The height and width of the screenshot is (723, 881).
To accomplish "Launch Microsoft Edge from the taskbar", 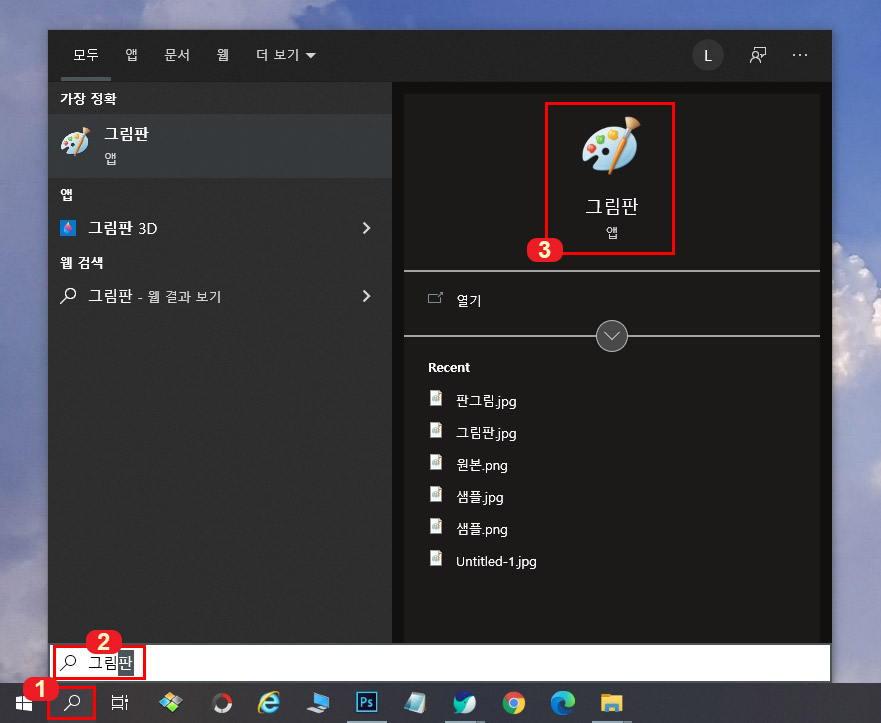I will (562, 702).
